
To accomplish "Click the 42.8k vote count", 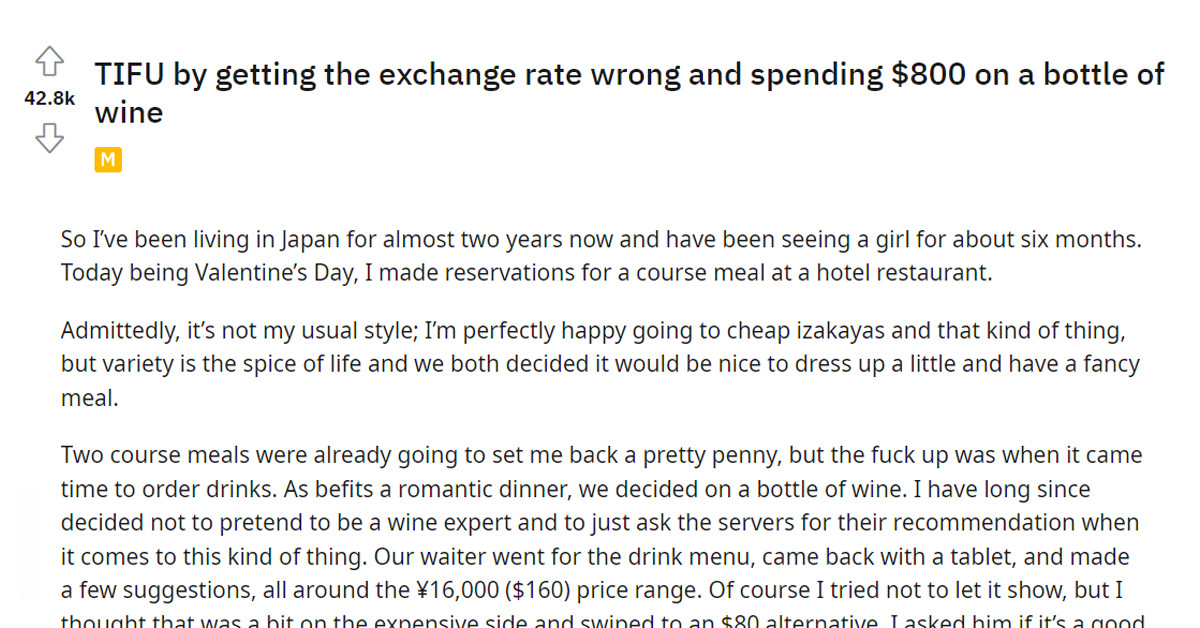I will coord(49,97).
